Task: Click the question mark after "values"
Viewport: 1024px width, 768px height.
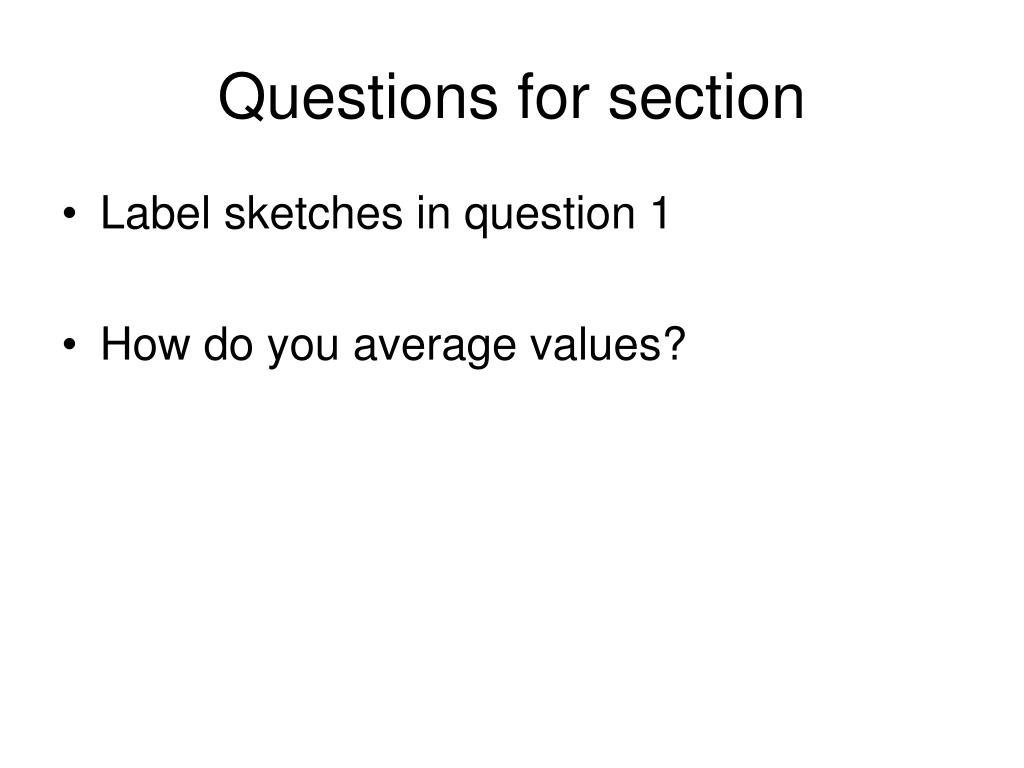Action: click(675, 344)
